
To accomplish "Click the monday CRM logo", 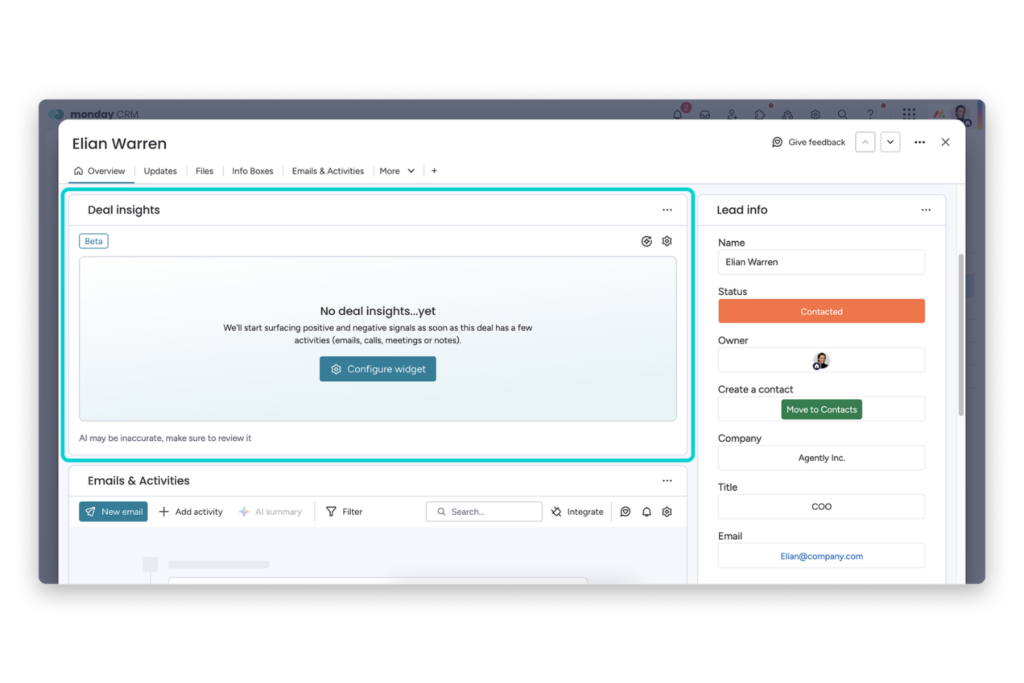I will point(94,114).
